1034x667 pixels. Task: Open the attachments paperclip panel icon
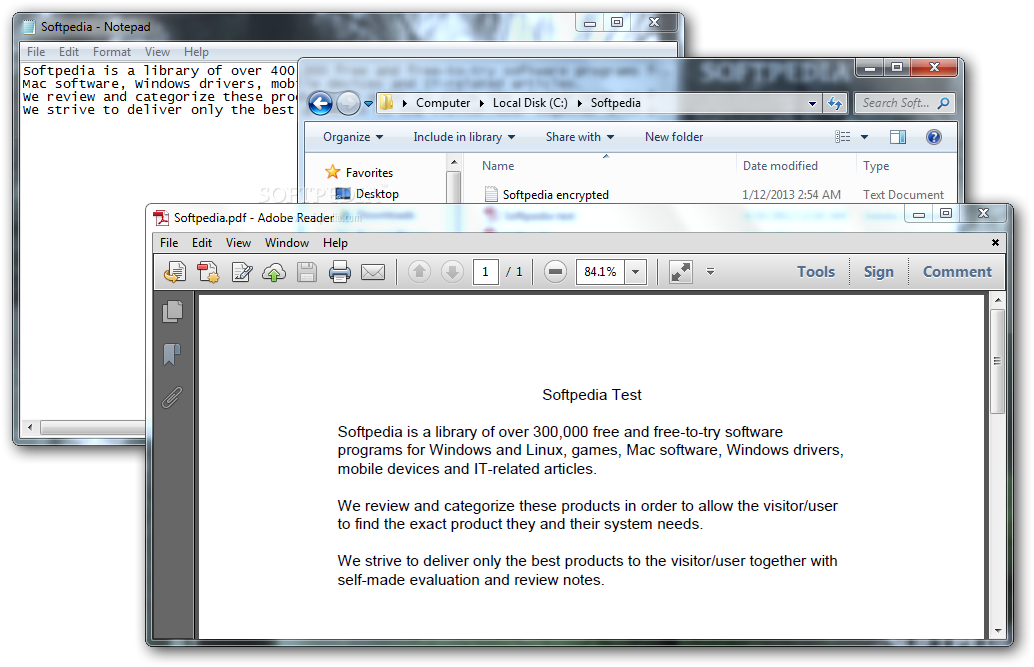point(172,397)
